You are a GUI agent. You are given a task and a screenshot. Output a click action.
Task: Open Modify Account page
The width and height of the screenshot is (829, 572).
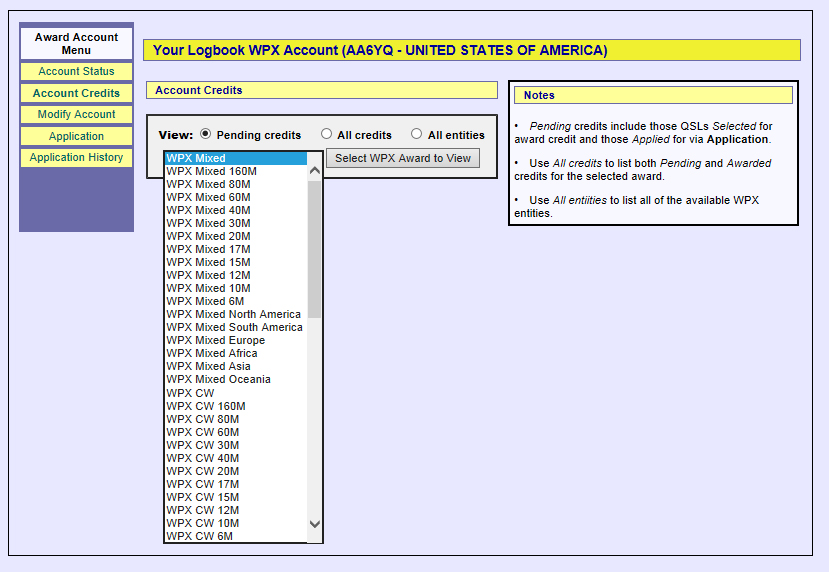[x=76, y=115]
